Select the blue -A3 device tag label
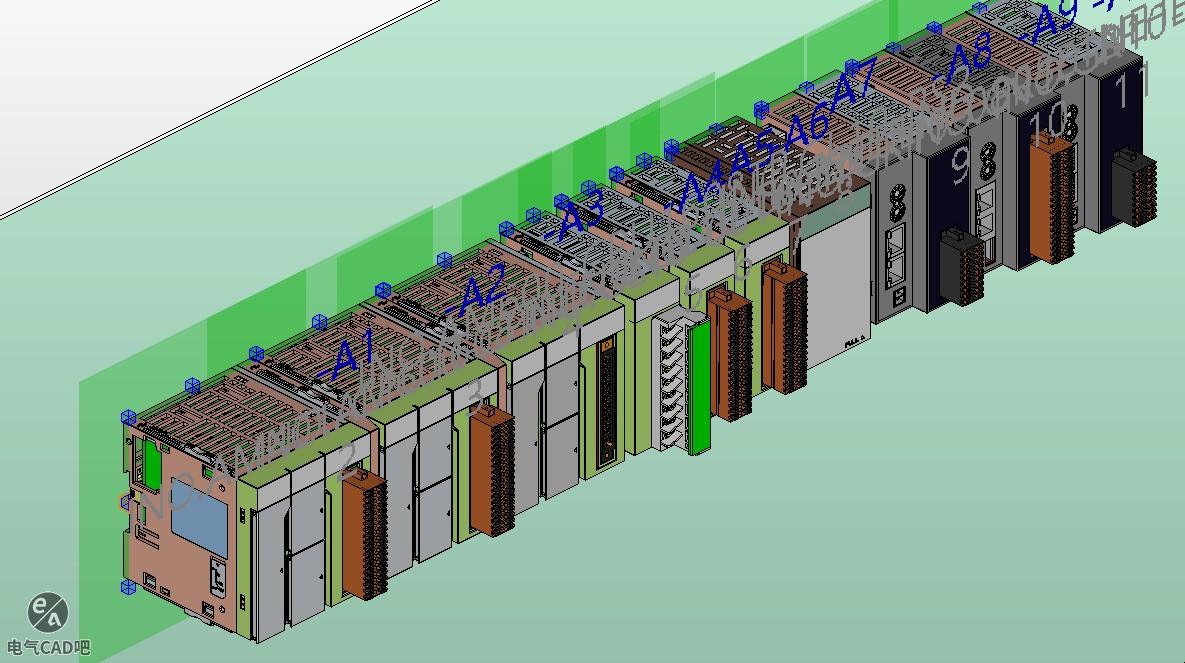 (x=574, y=215)
